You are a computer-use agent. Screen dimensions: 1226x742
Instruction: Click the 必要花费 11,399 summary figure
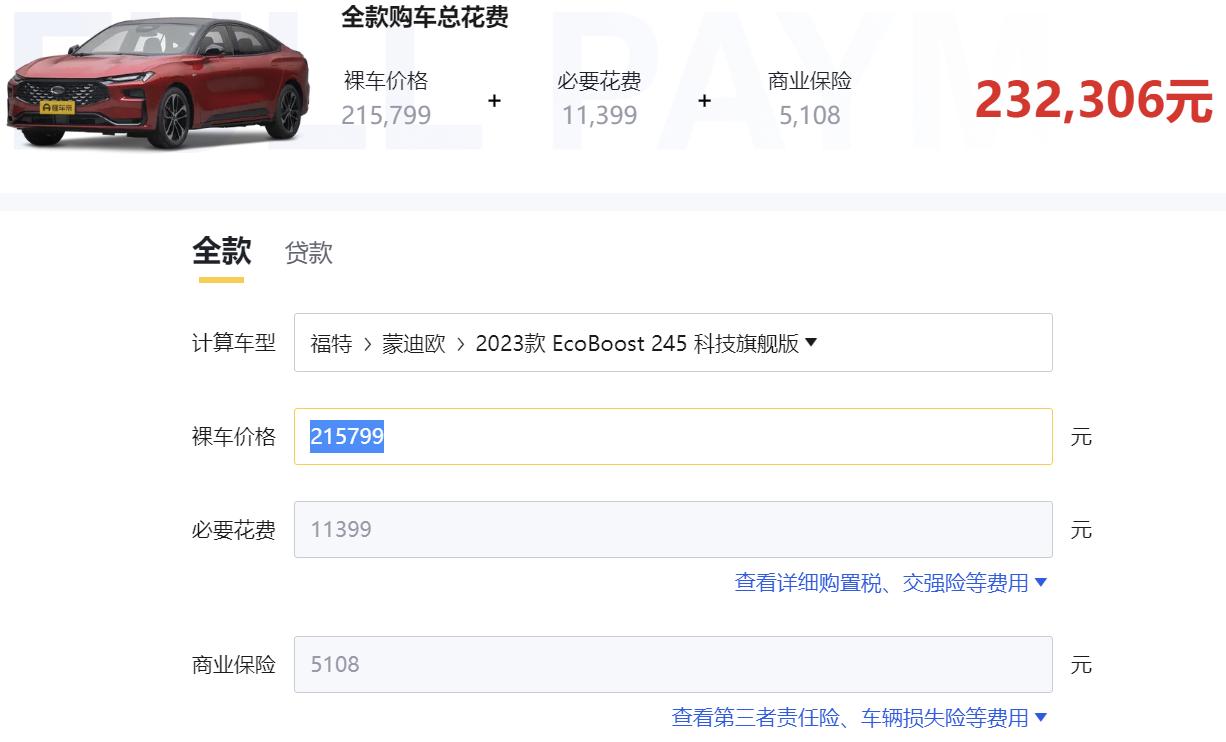tap(598, 115)
